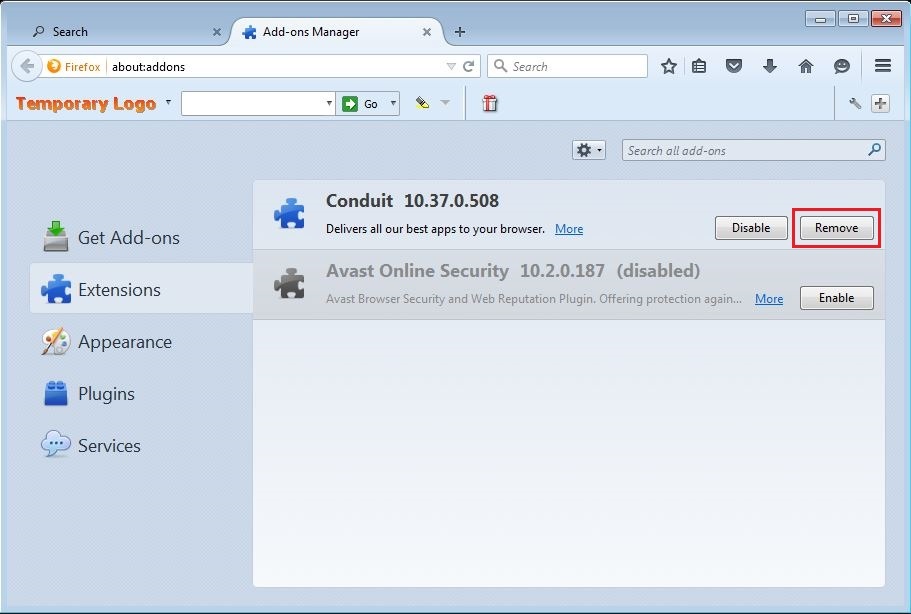
Task: Click the highlighter pen toolbar icon
Action: pos(422,103)
